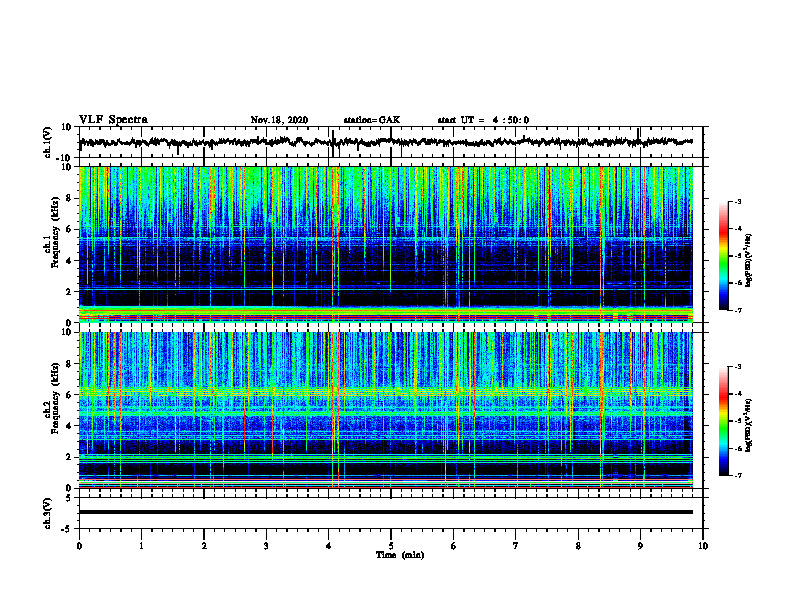Click time axis tick label "4"
Image resolution: width=792 pixels, height=612 pixels.
point(329,546)
